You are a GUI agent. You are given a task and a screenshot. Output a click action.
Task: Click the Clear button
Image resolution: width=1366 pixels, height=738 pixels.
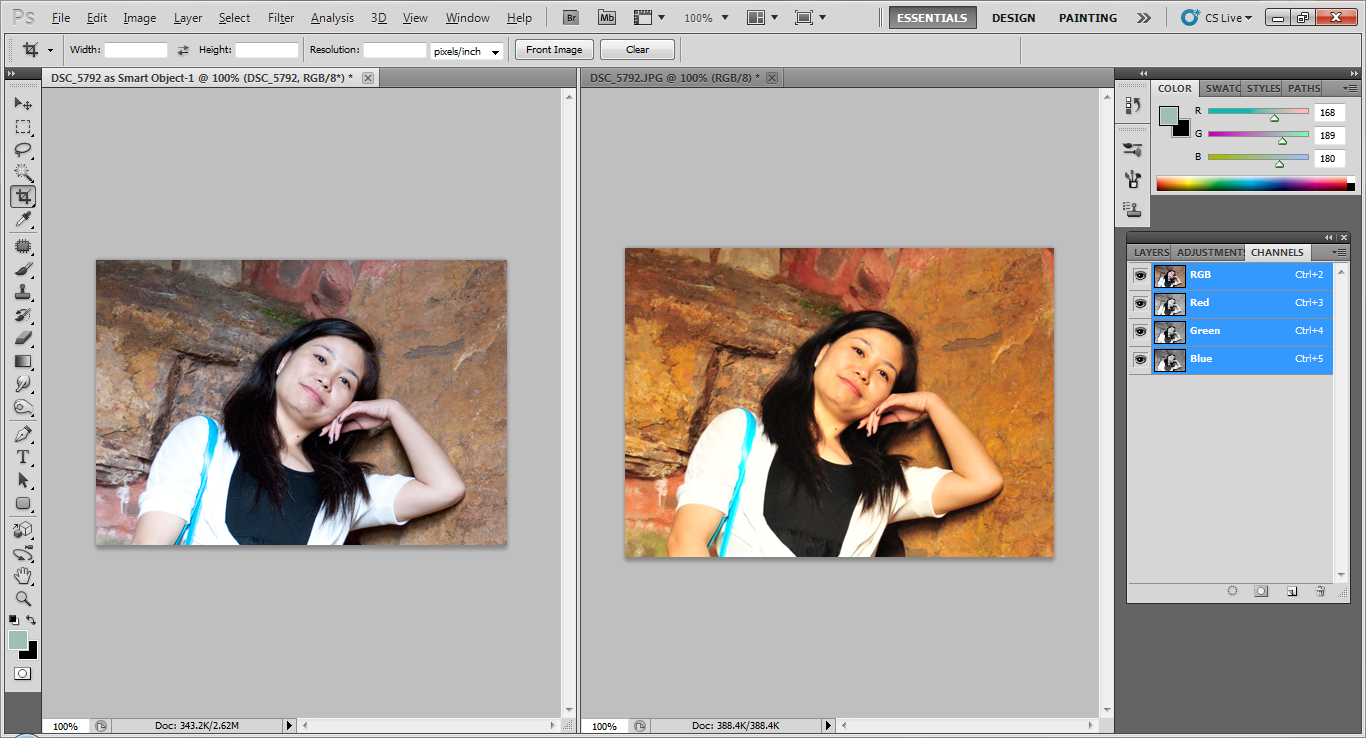point(637,50)
